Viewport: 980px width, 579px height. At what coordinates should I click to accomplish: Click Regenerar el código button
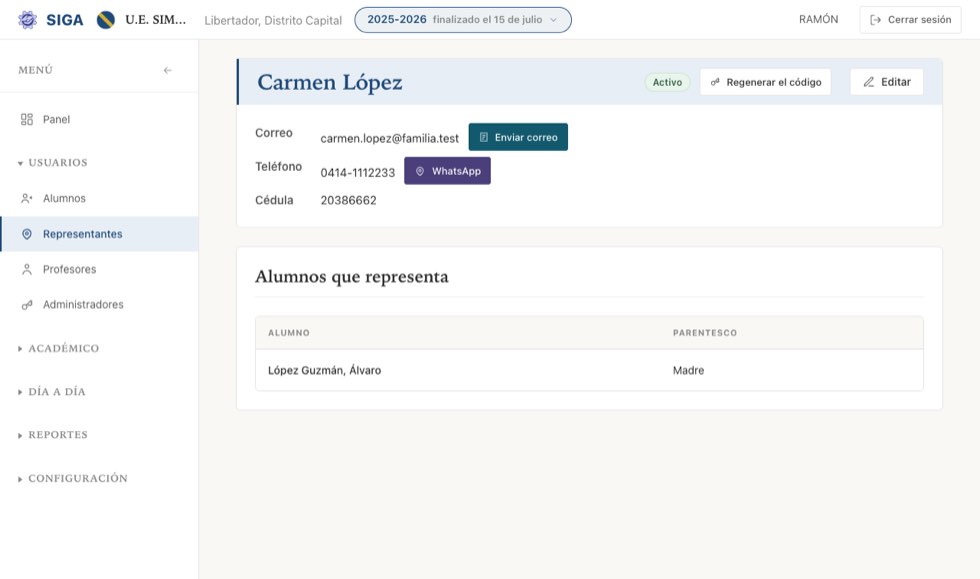(x=766, y=82)
